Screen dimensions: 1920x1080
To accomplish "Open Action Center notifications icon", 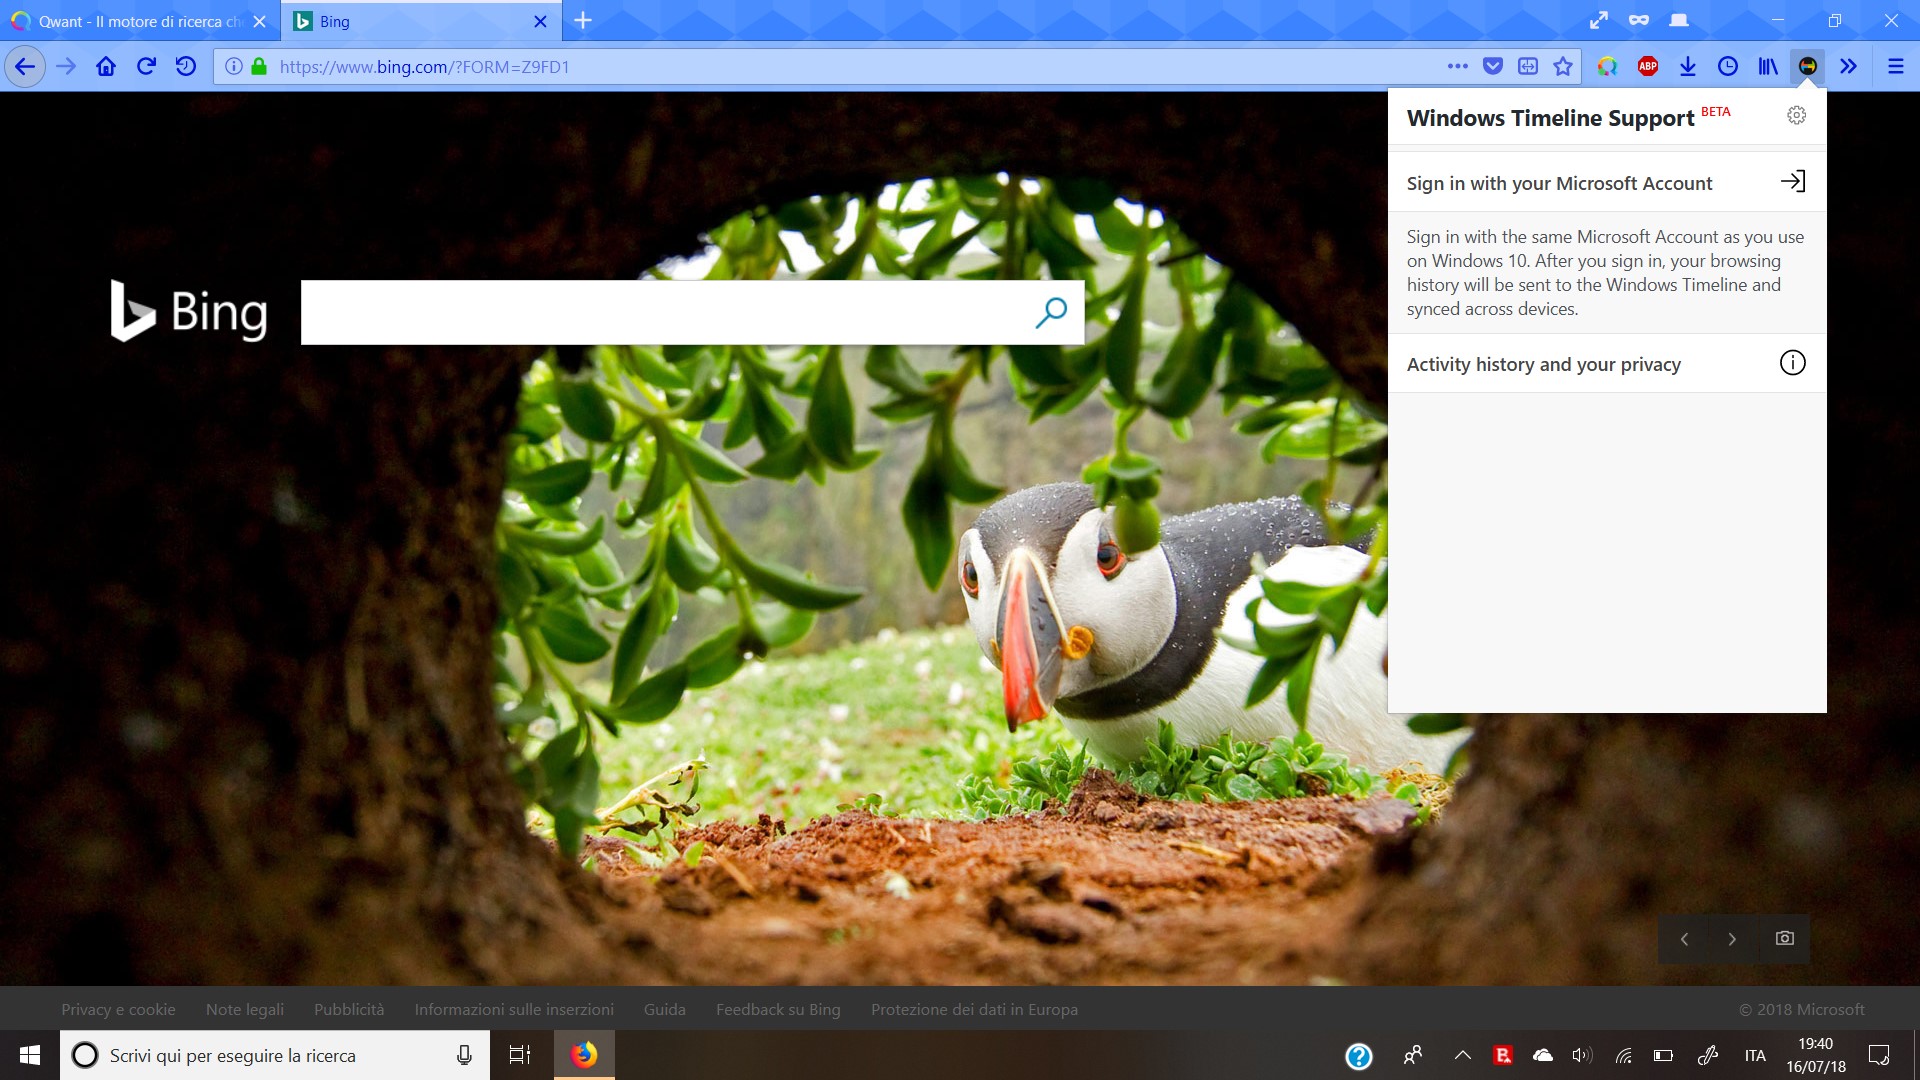I will (1879, 1055).
